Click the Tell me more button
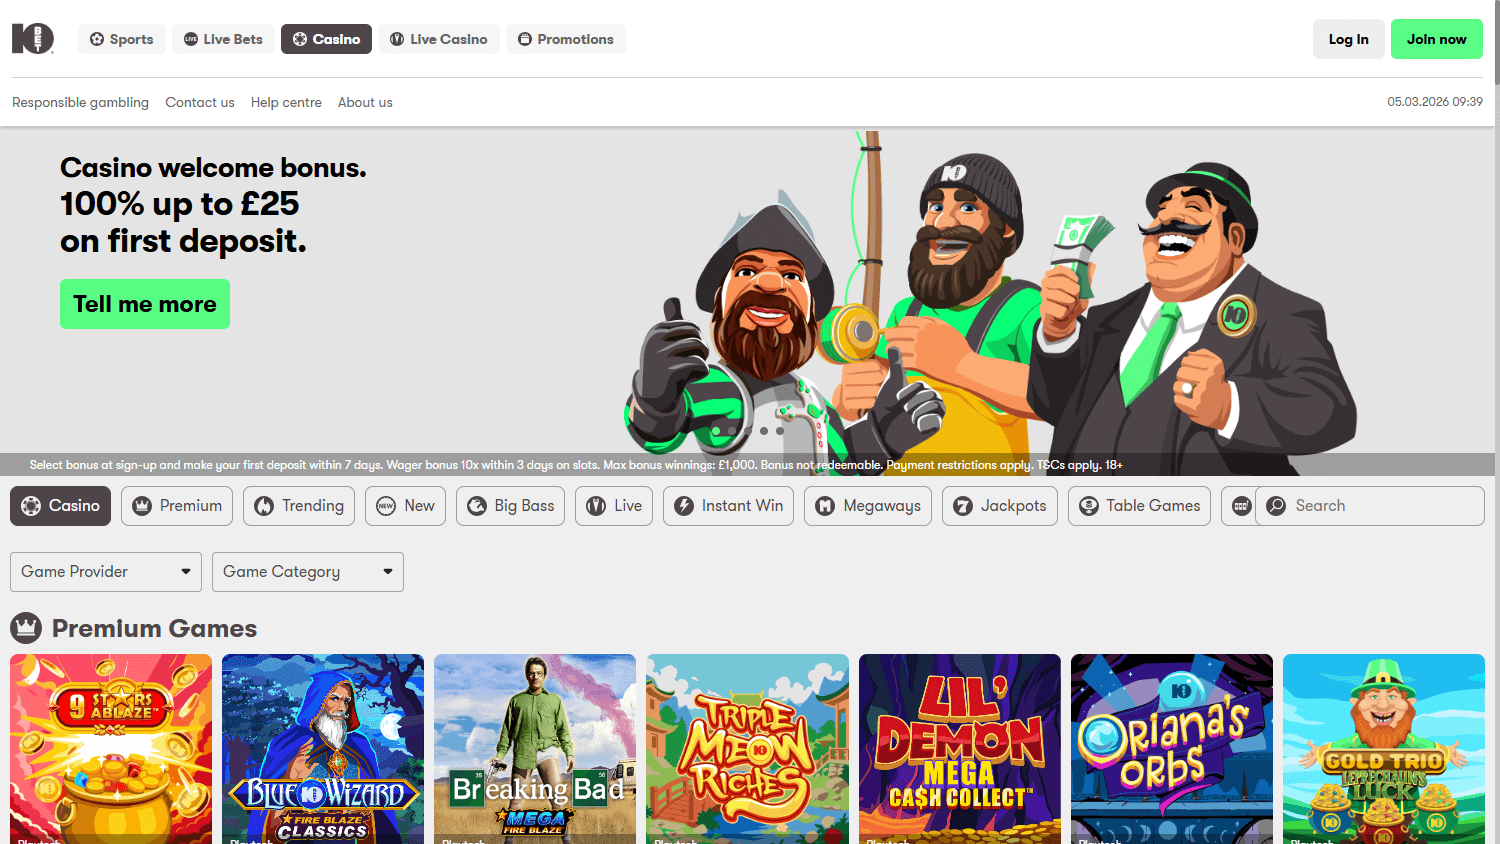 point(144,303)
